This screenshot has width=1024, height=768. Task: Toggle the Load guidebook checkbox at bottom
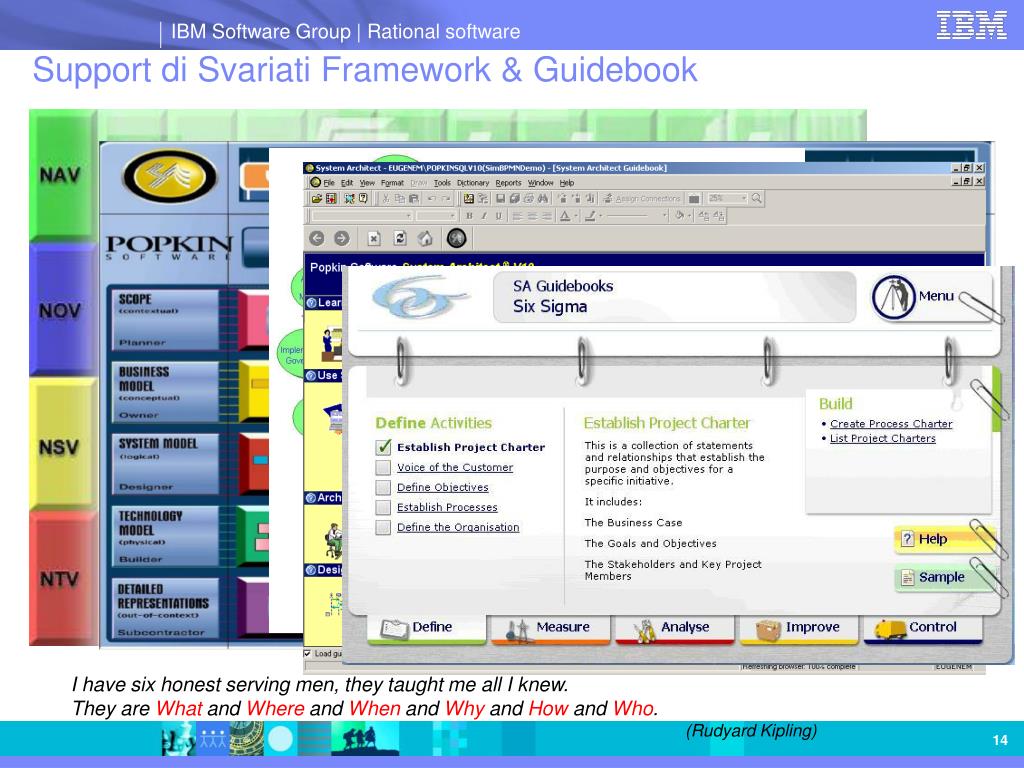coord(308,654)
